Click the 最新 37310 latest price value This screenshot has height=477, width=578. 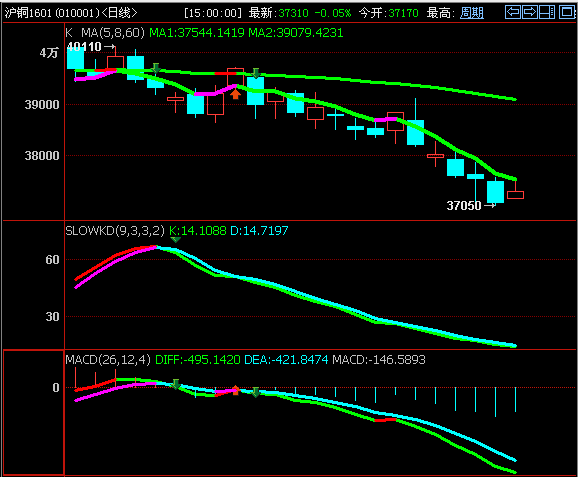(x=293, y=13)
